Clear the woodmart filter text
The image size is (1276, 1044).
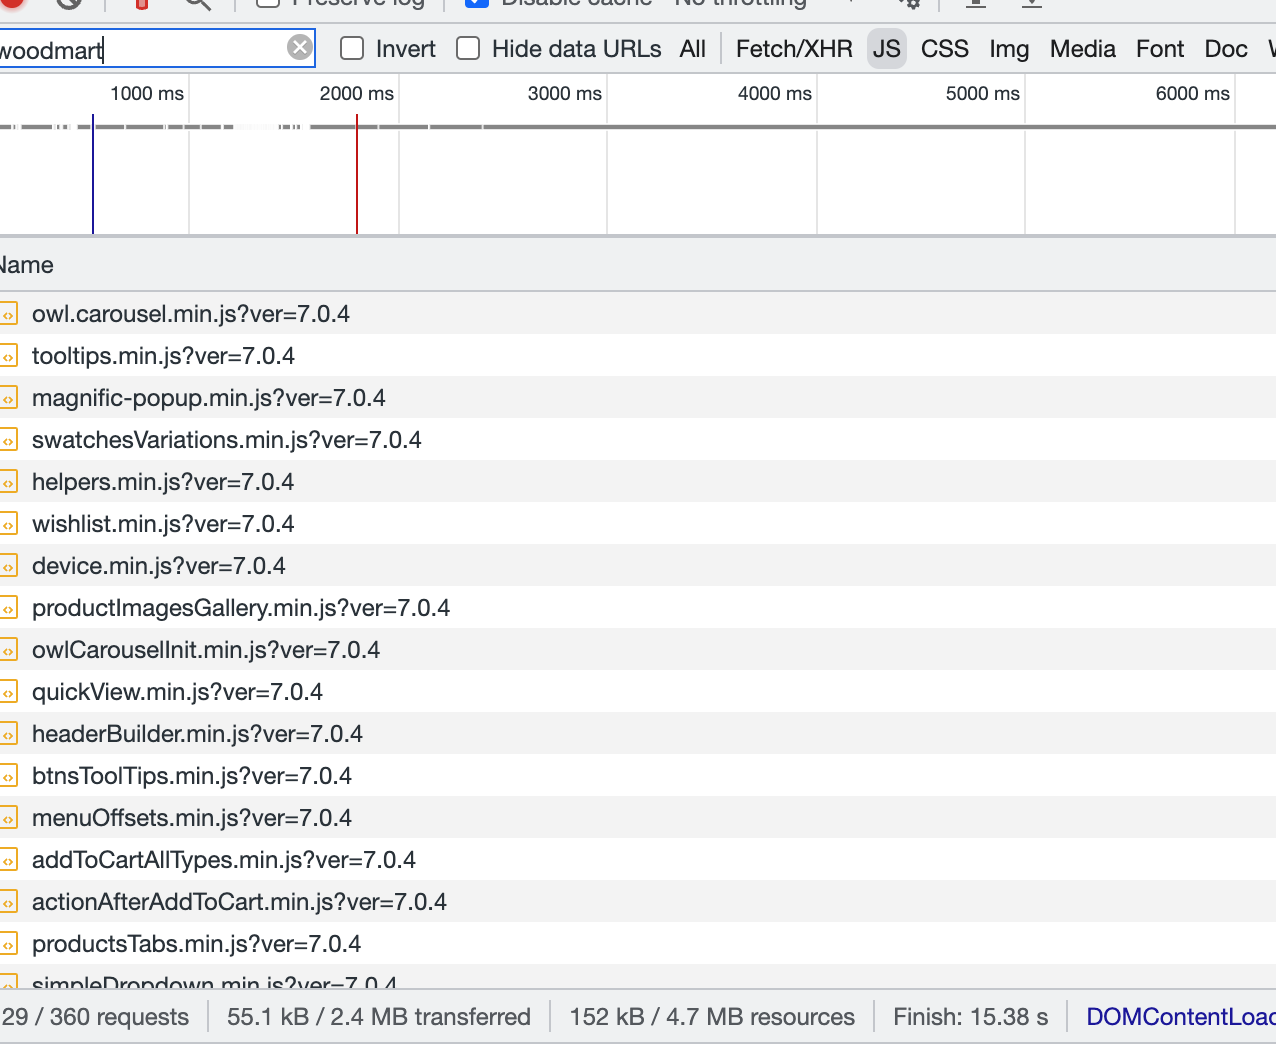tap(299, 47)
